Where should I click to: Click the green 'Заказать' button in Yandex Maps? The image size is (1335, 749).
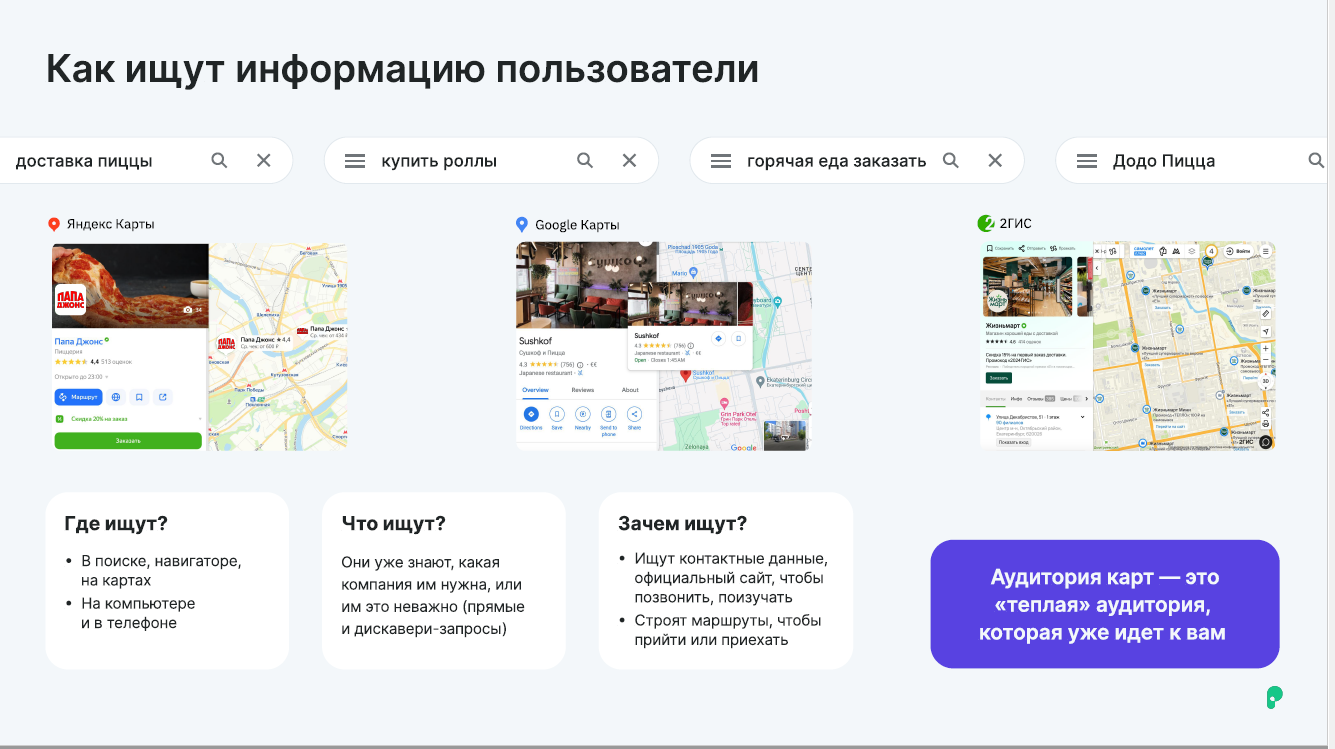tap(128, 441)
